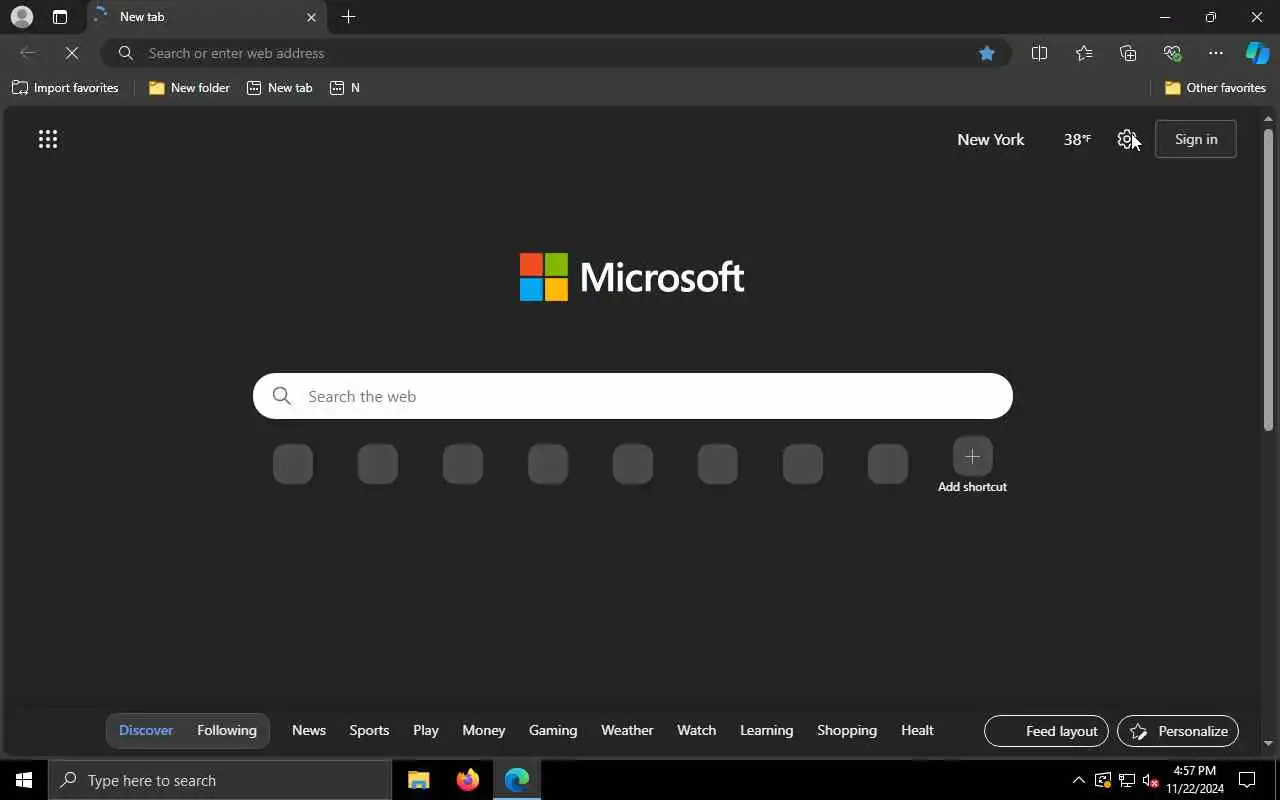Open the Watch category
This screenshot has width=1280, height=800.
click(697, 730)
